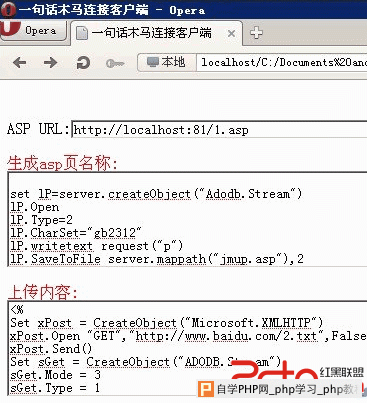Go back with the left arrow
This screenshot has width=367, height=403.
(x=20, y=62)
